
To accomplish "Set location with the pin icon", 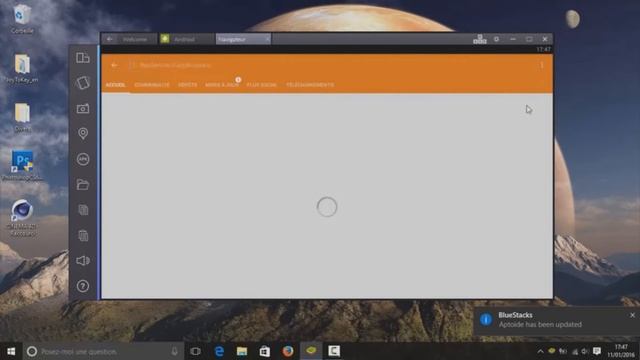I will pos(83,133).
